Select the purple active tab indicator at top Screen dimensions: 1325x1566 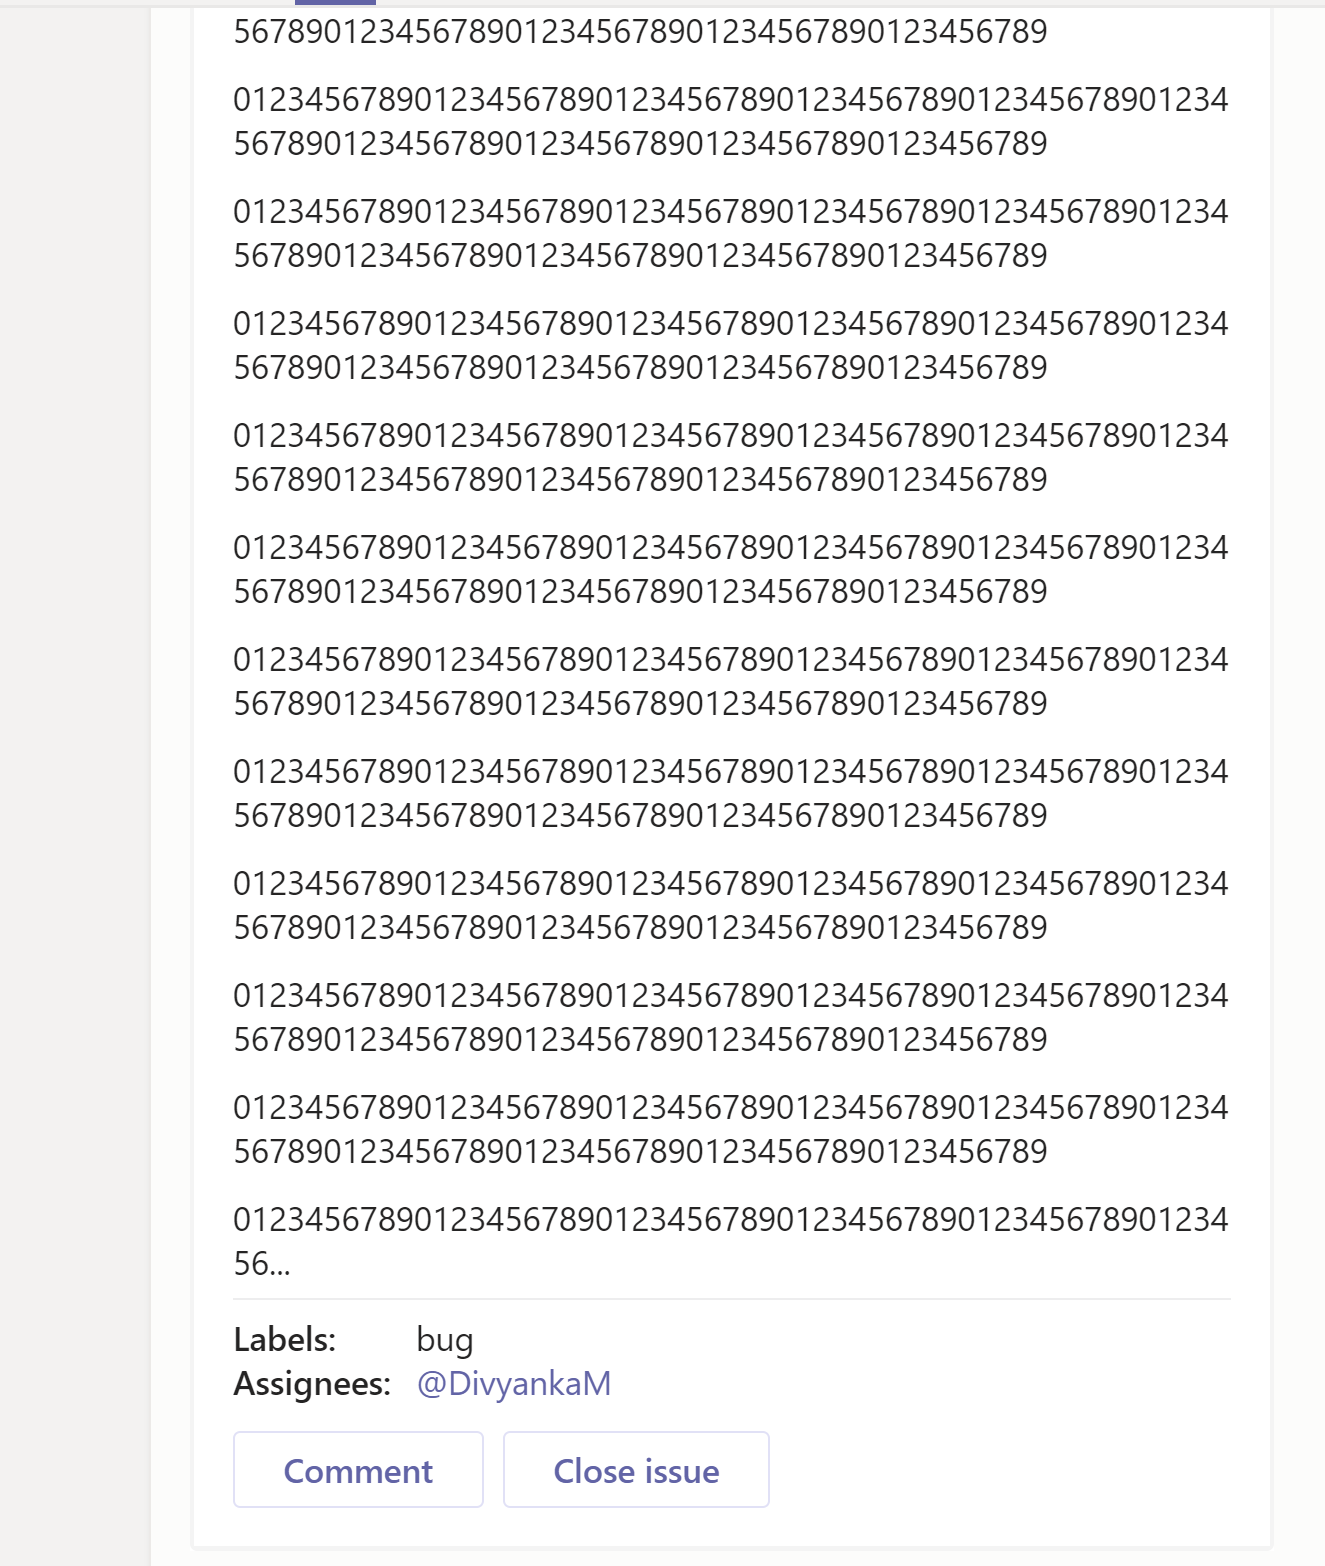335,3
